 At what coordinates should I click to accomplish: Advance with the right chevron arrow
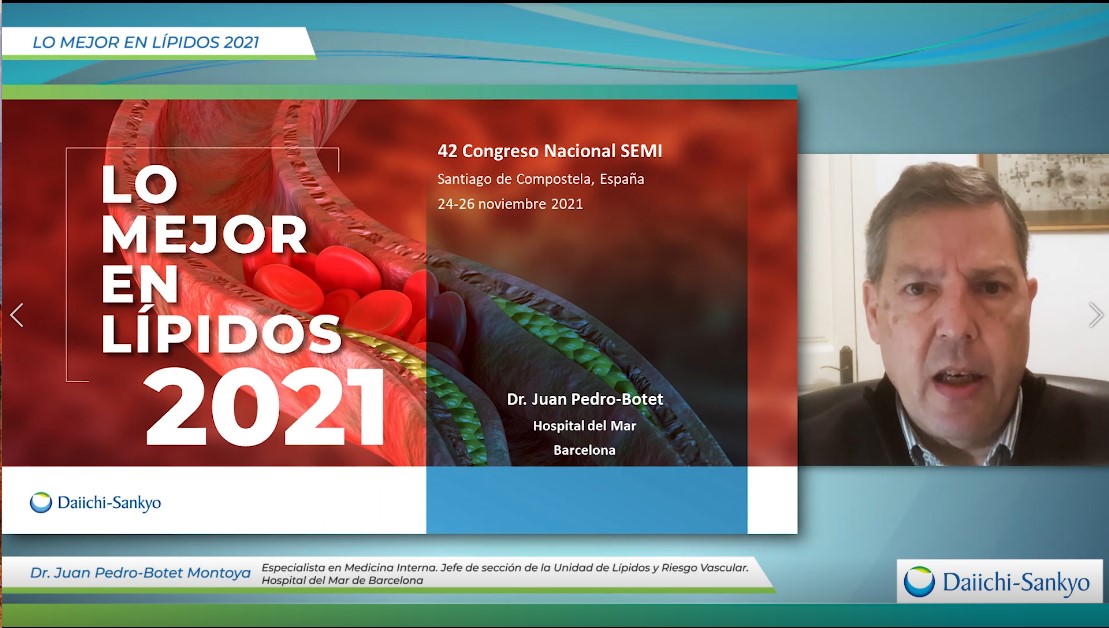1096,315
